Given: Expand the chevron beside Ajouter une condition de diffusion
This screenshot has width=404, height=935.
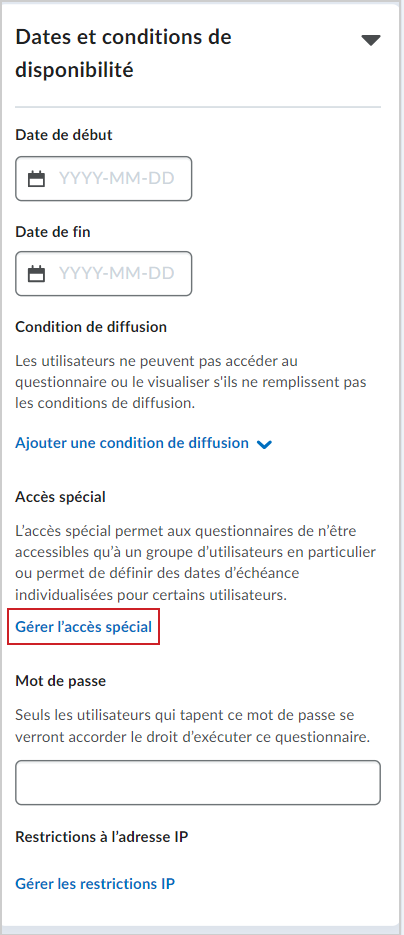Looking at the screenshot, I should pos(264,444).
